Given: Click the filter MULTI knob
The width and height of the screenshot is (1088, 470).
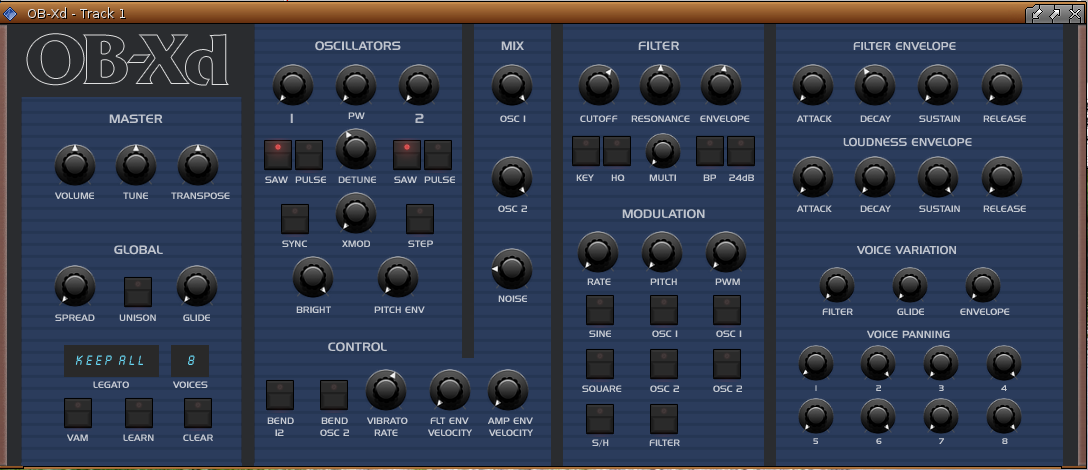Looking at the screenshot, I should (663, 151).
